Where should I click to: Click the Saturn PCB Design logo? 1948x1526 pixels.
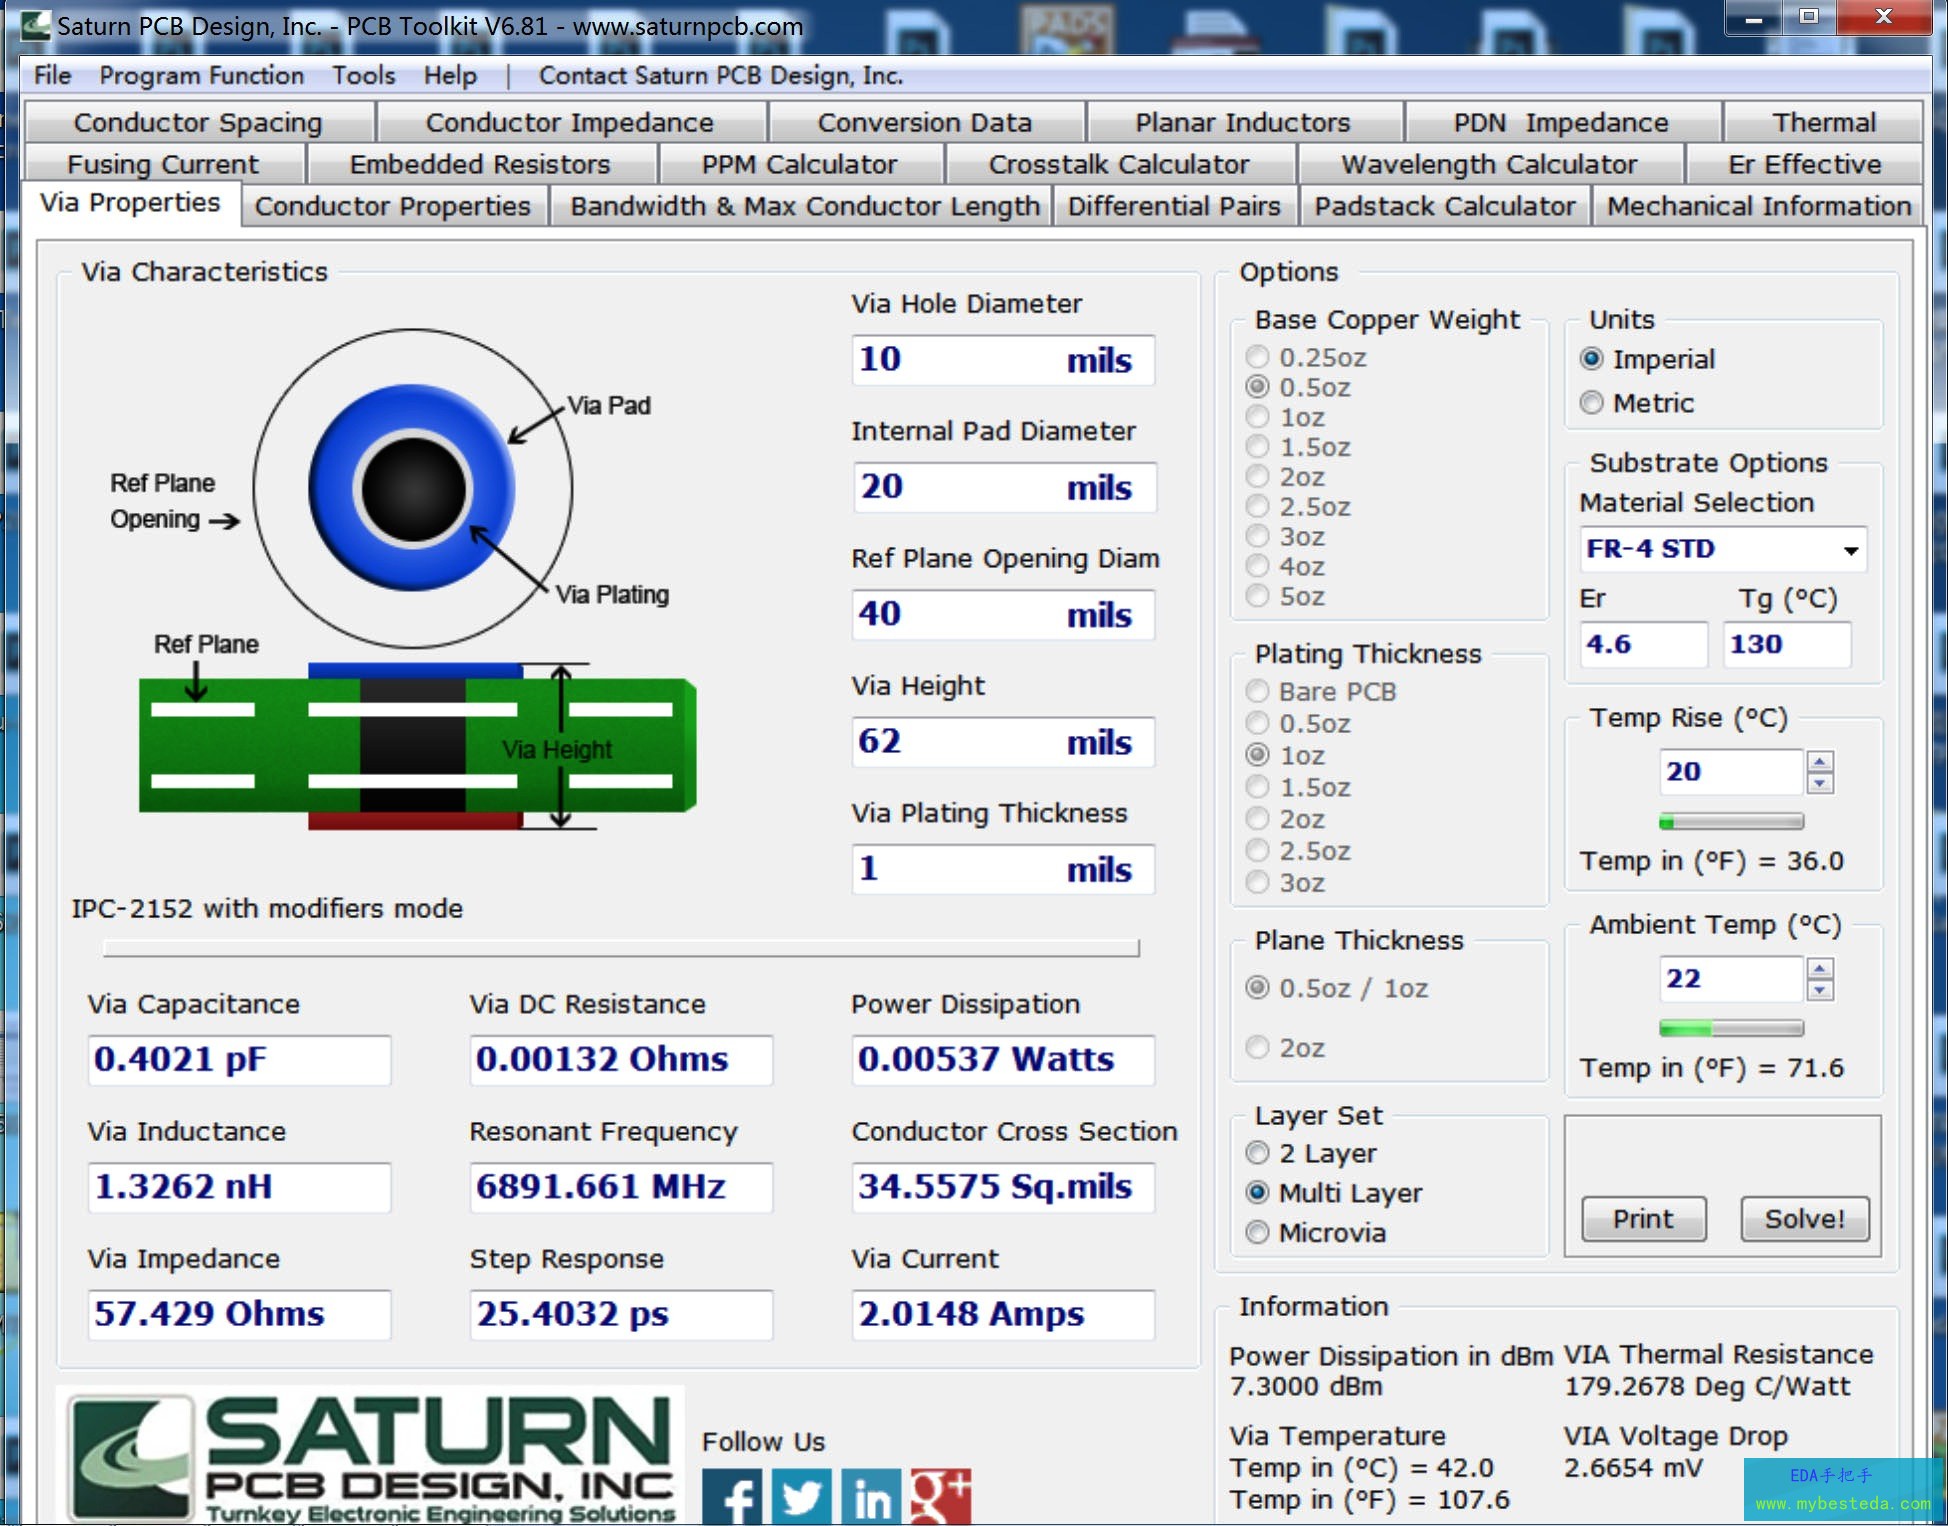pos(370,1457)
